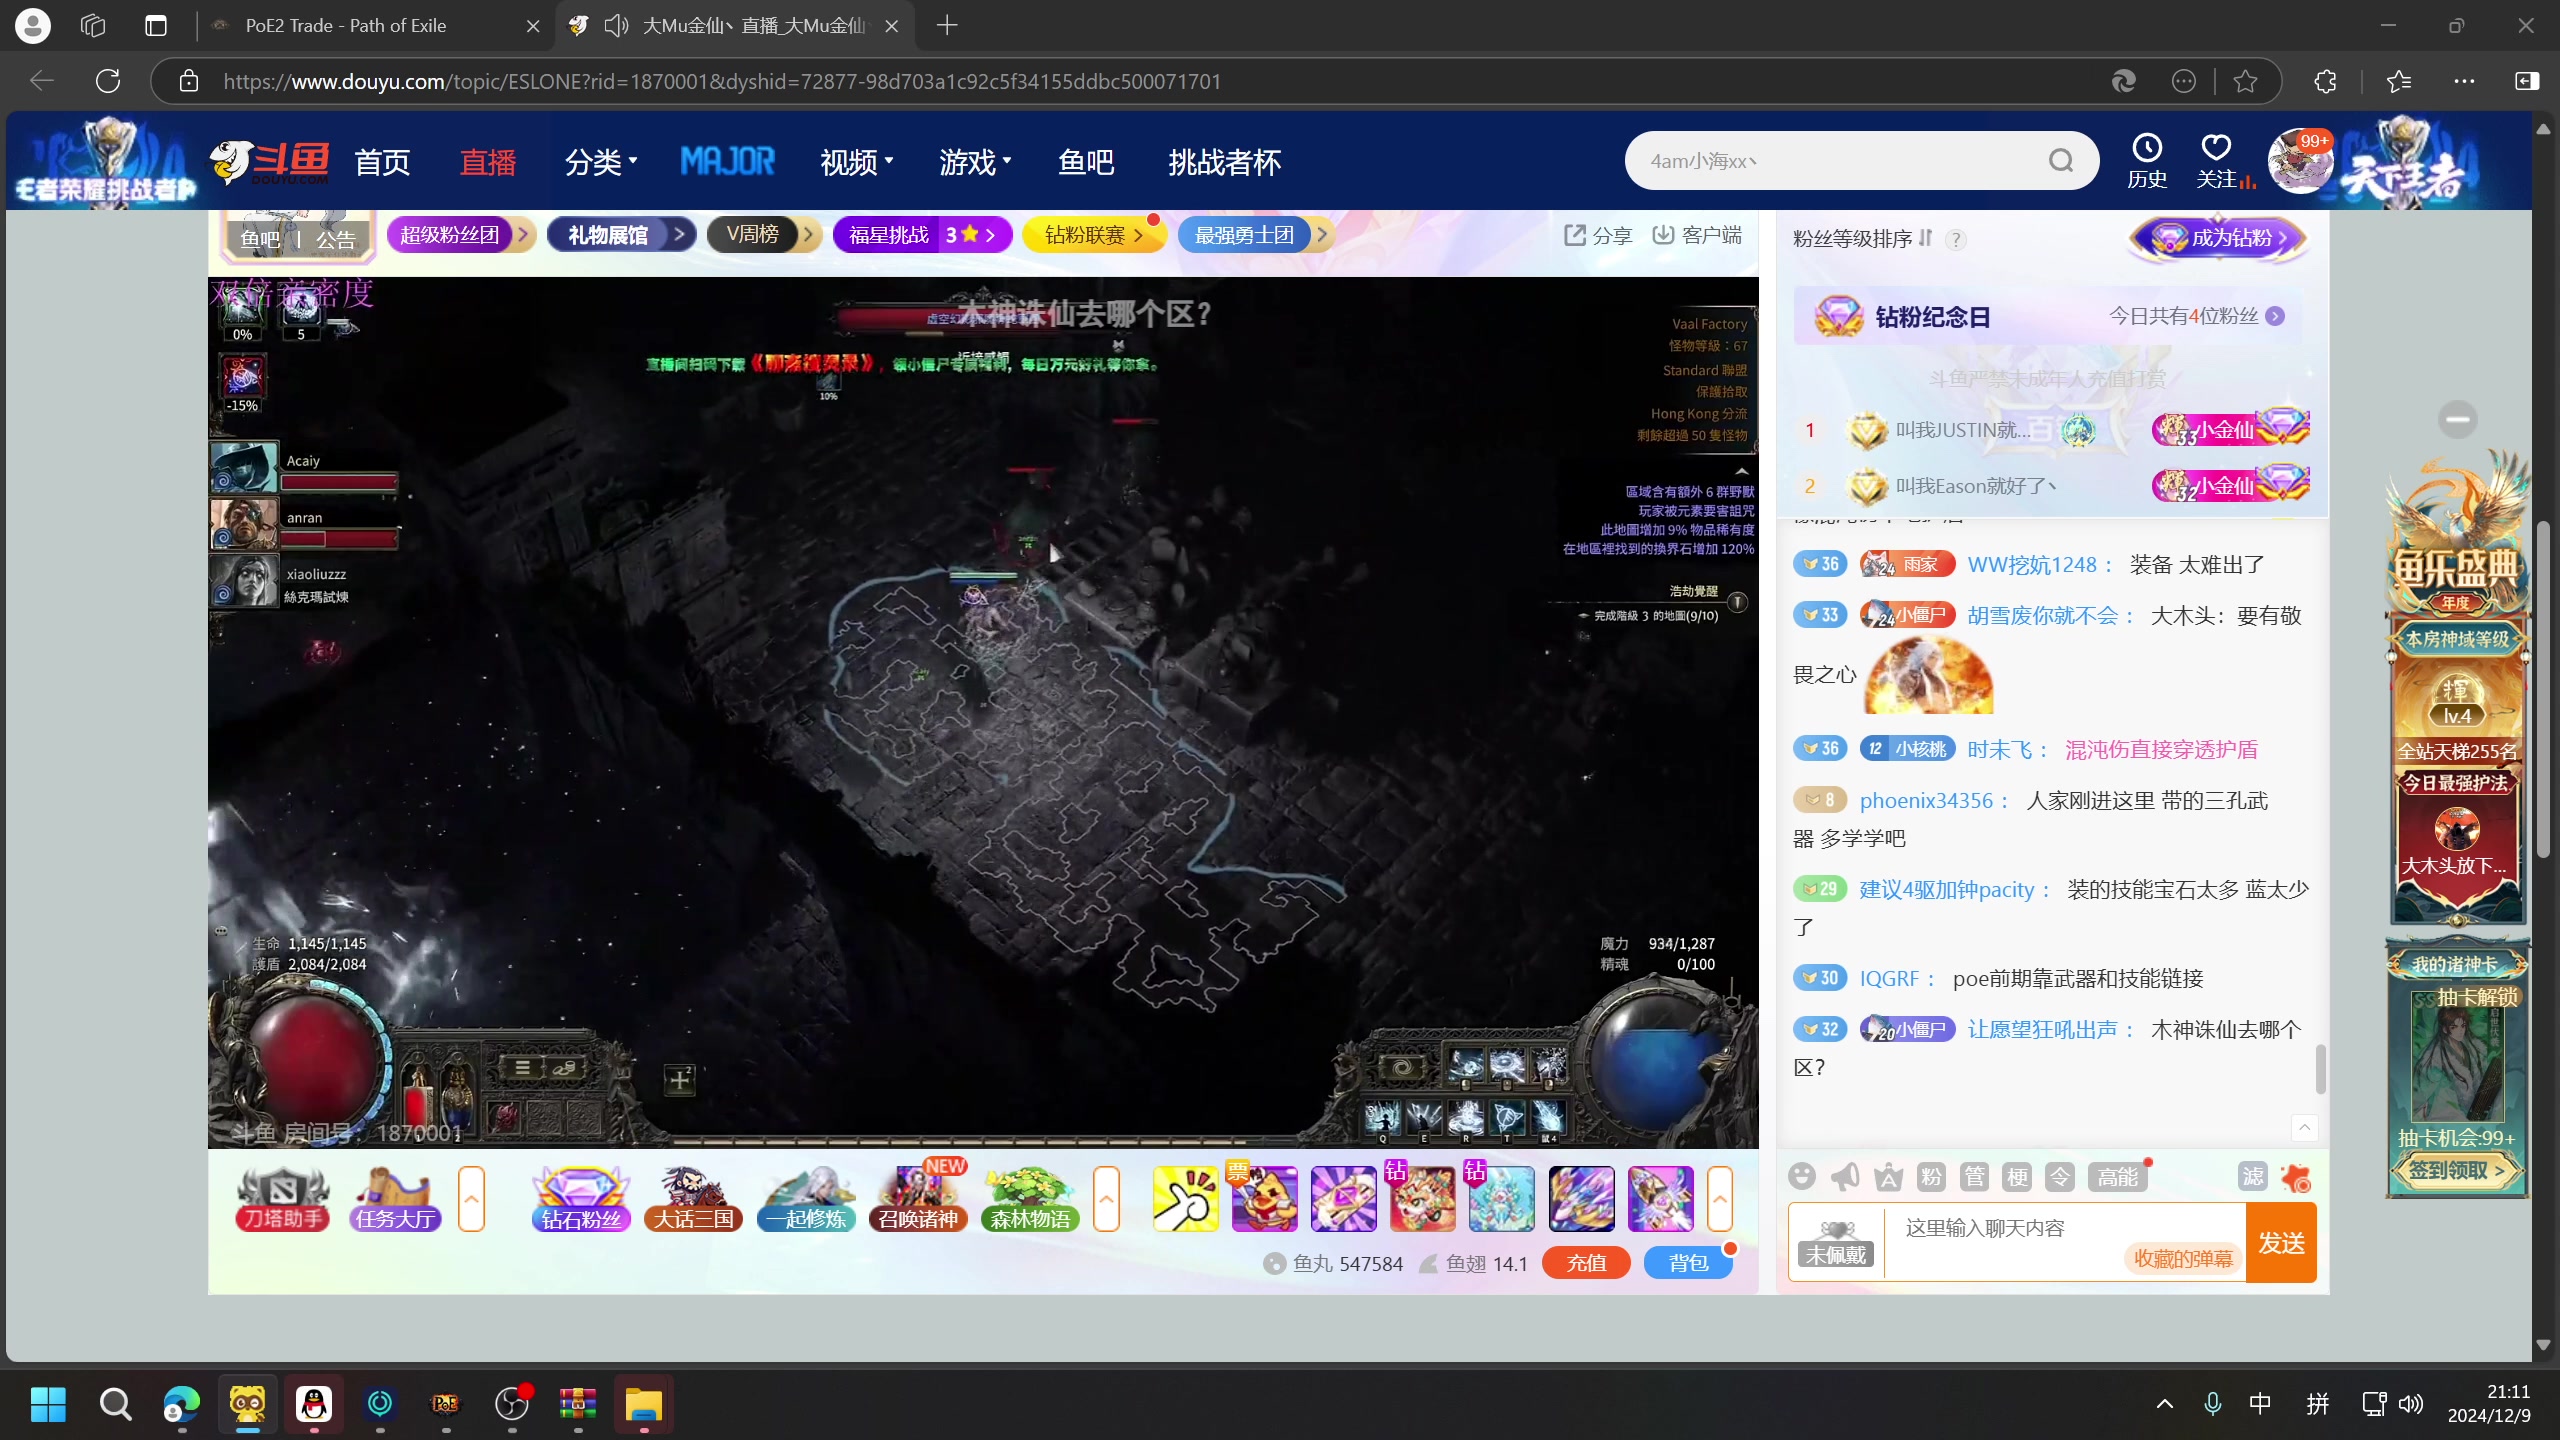
Task: Open the 历史 watch history icon
Action: pyautogui.click(x=2147, y=160)
